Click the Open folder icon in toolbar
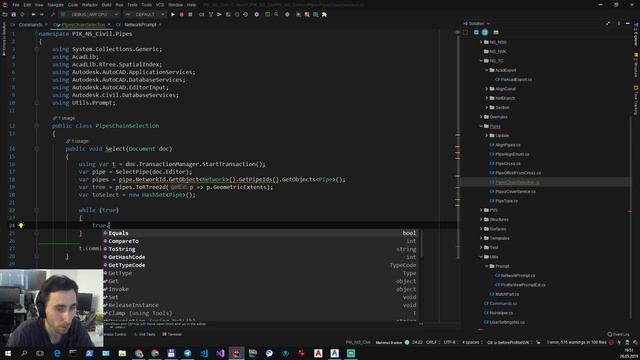 click(5, 14)
